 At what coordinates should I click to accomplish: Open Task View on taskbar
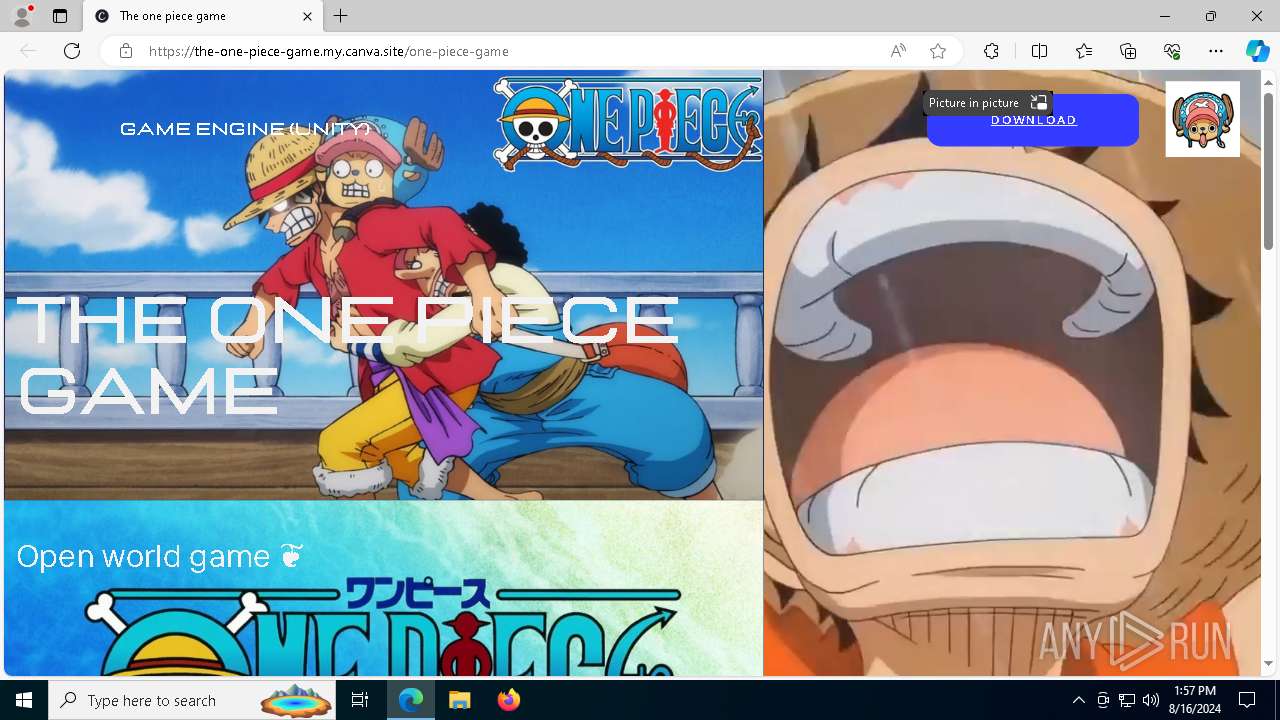360,700
